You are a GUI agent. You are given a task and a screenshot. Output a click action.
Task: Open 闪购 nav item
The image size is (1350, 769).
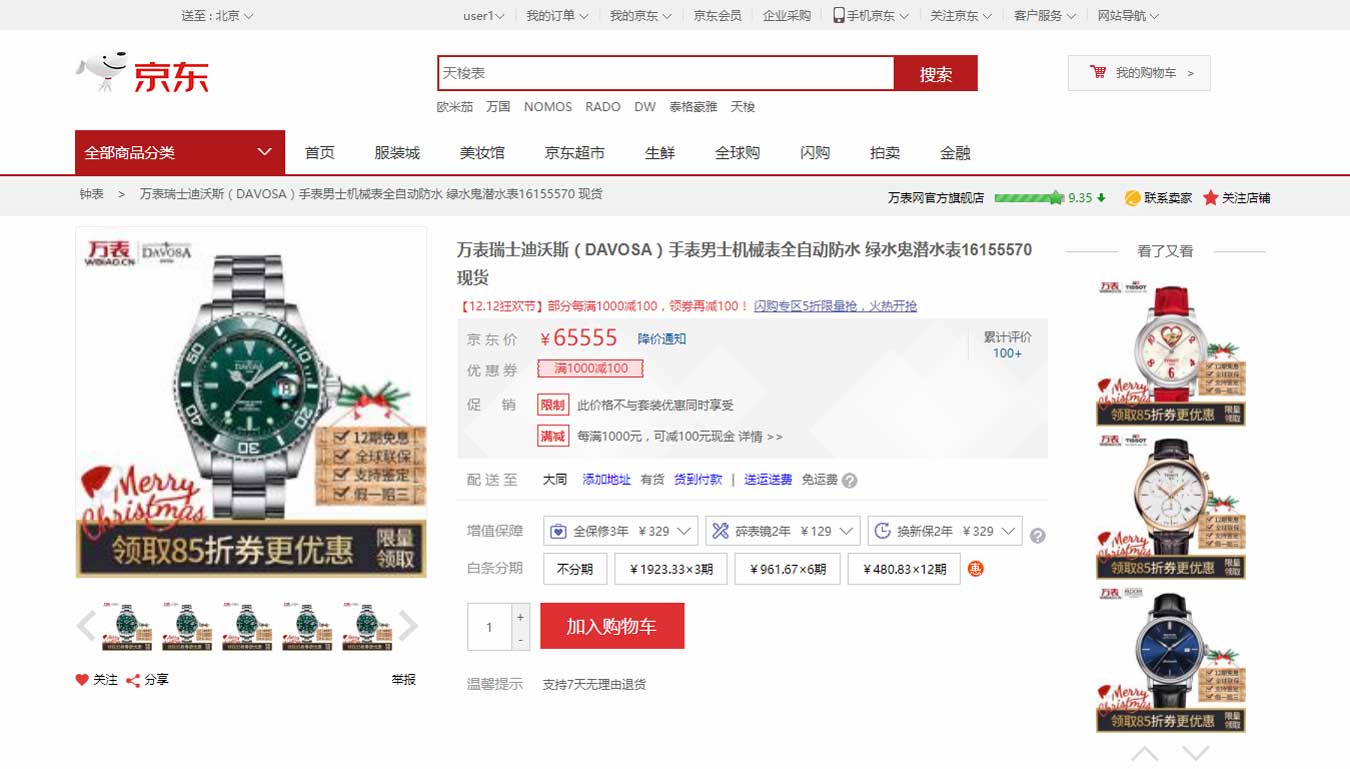815,153
